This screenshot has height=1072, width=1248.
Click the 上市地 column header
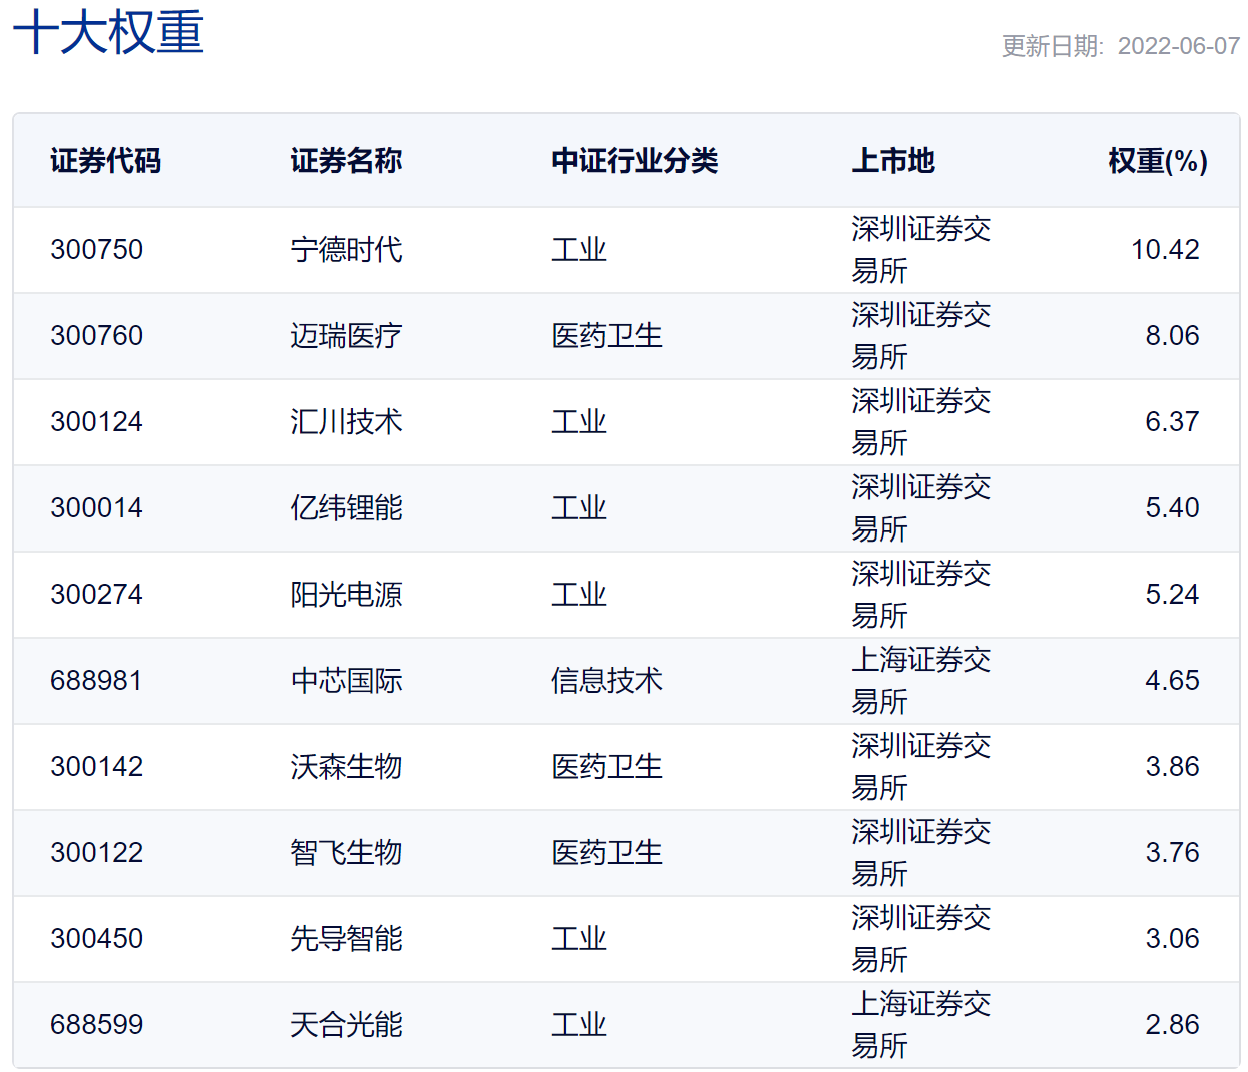coord(893,161)
